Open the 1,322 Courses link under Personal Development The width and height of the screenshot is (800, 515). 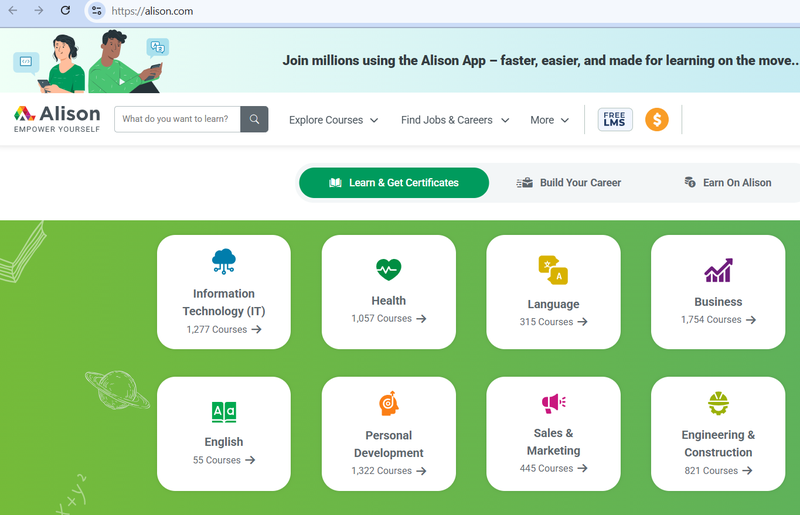coord(389,471)
